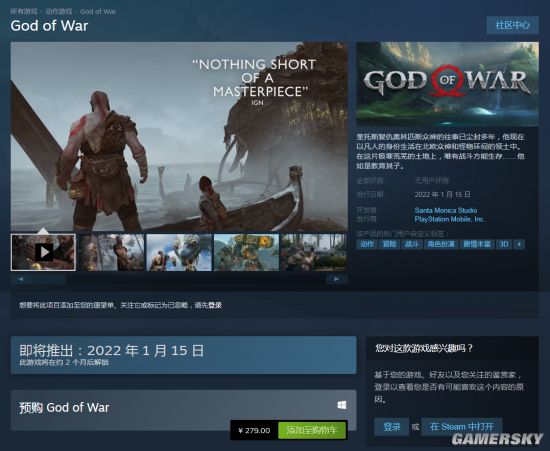Click the left arrow of thumbnail strip
The height and width of the screenshot is (451, 550).
[x=21, y=279]
